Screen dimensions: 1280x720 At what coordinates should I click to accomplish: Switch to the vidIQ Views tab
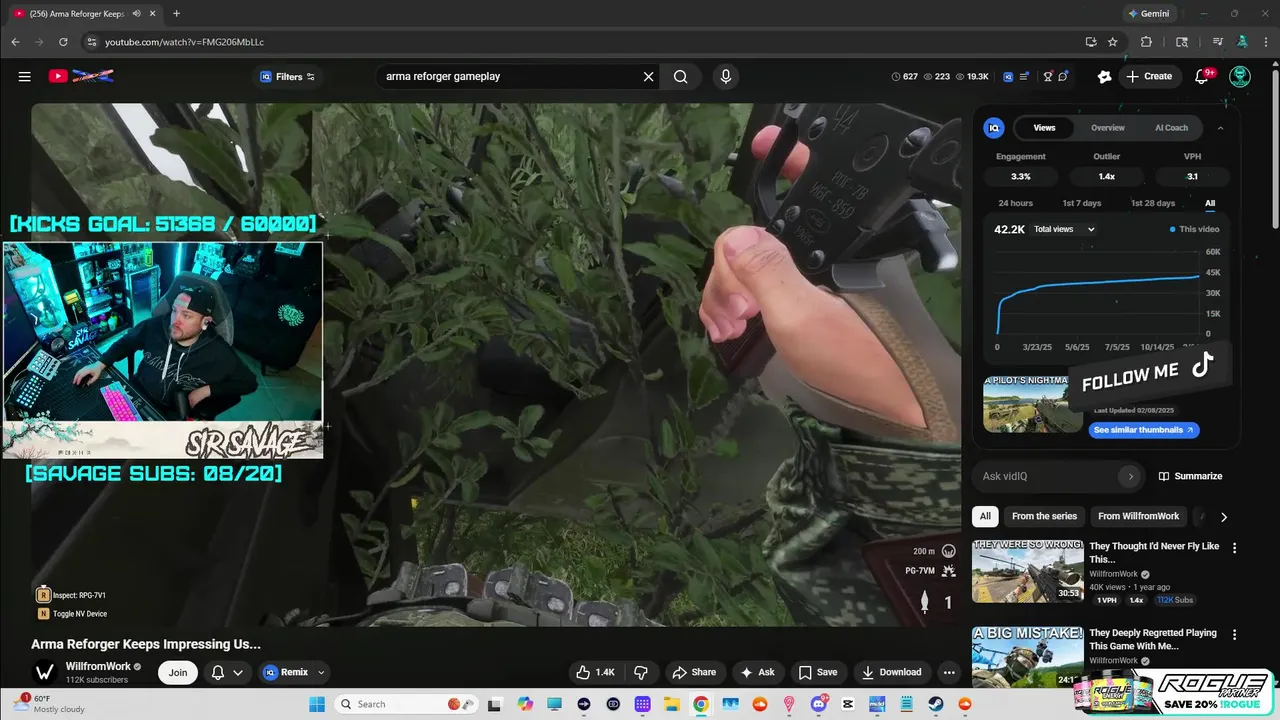click(x=1044, y=128)
